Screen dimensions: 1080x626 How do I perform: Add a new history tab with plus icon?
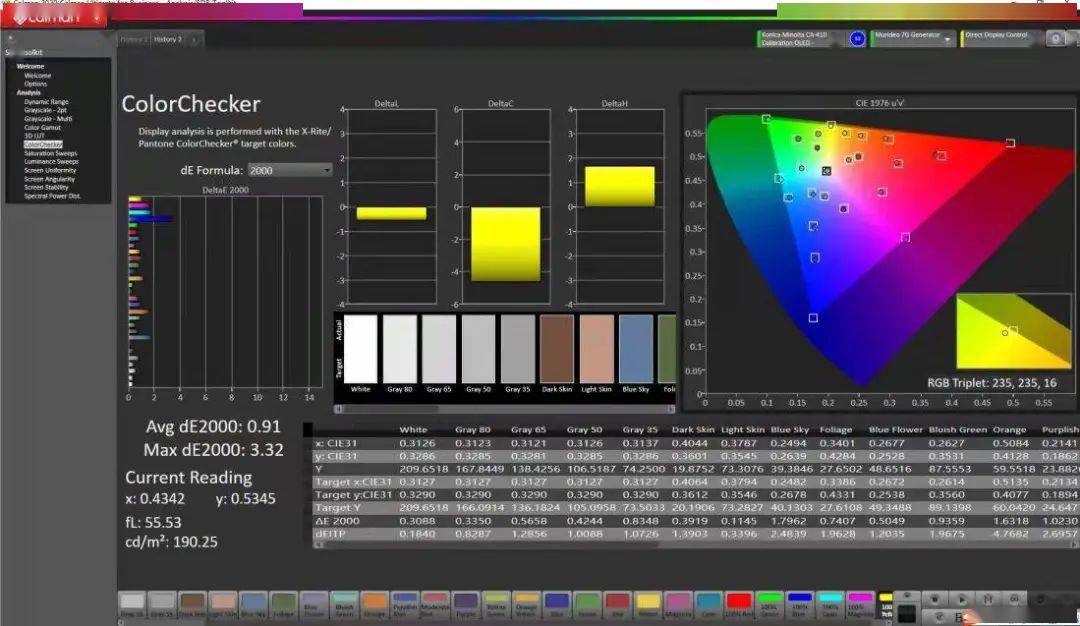[x=194, y=40]
